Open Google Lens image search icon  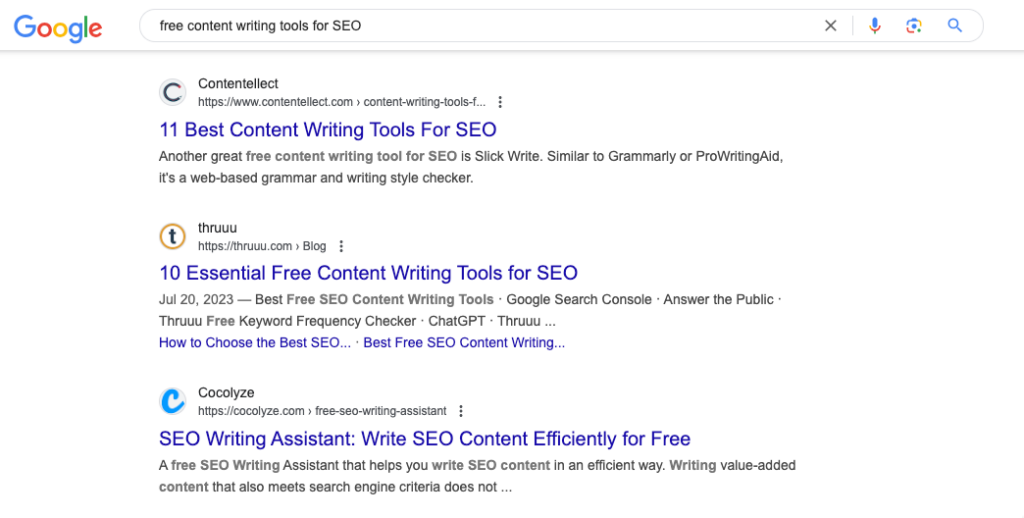click(914, 25)
